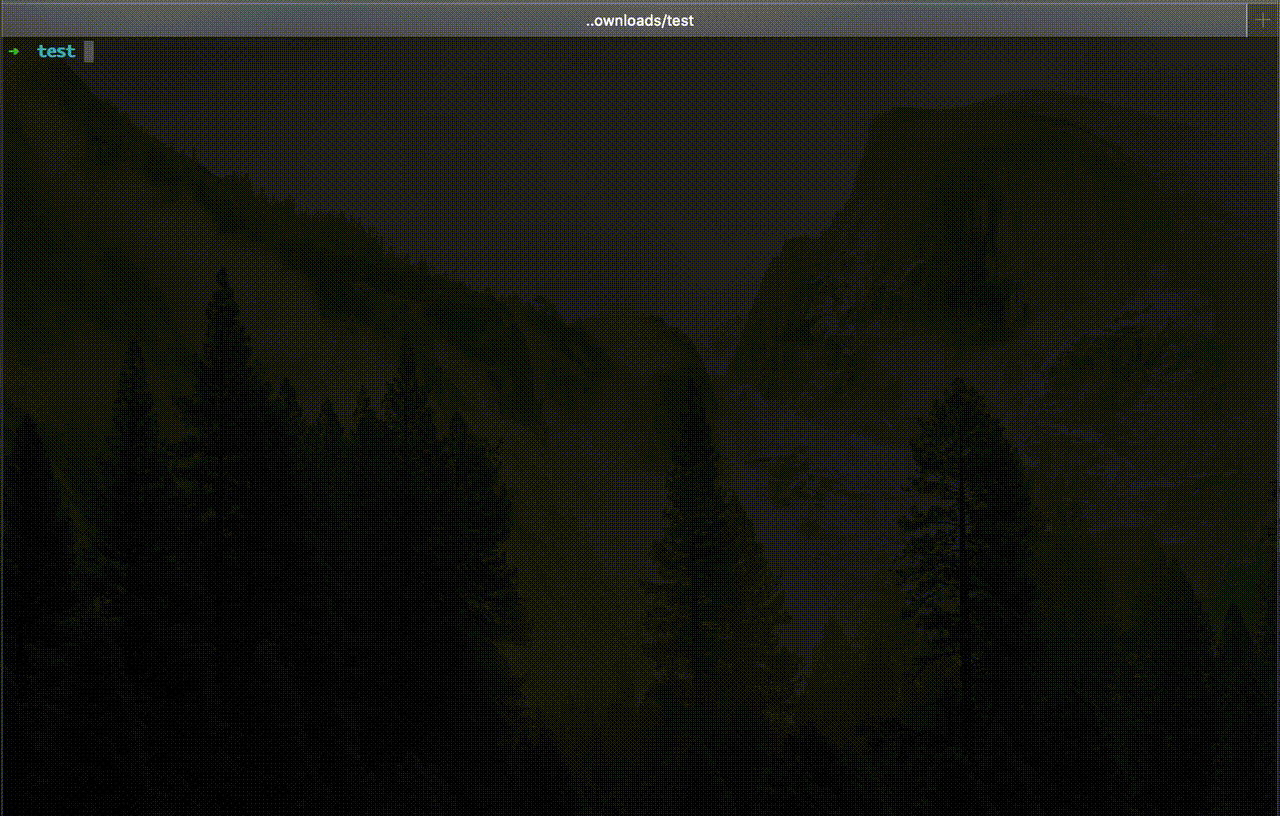Screen dimensions: 1280x816
Task: Click the green prompt arrow
Action: (x=13, y=51)
